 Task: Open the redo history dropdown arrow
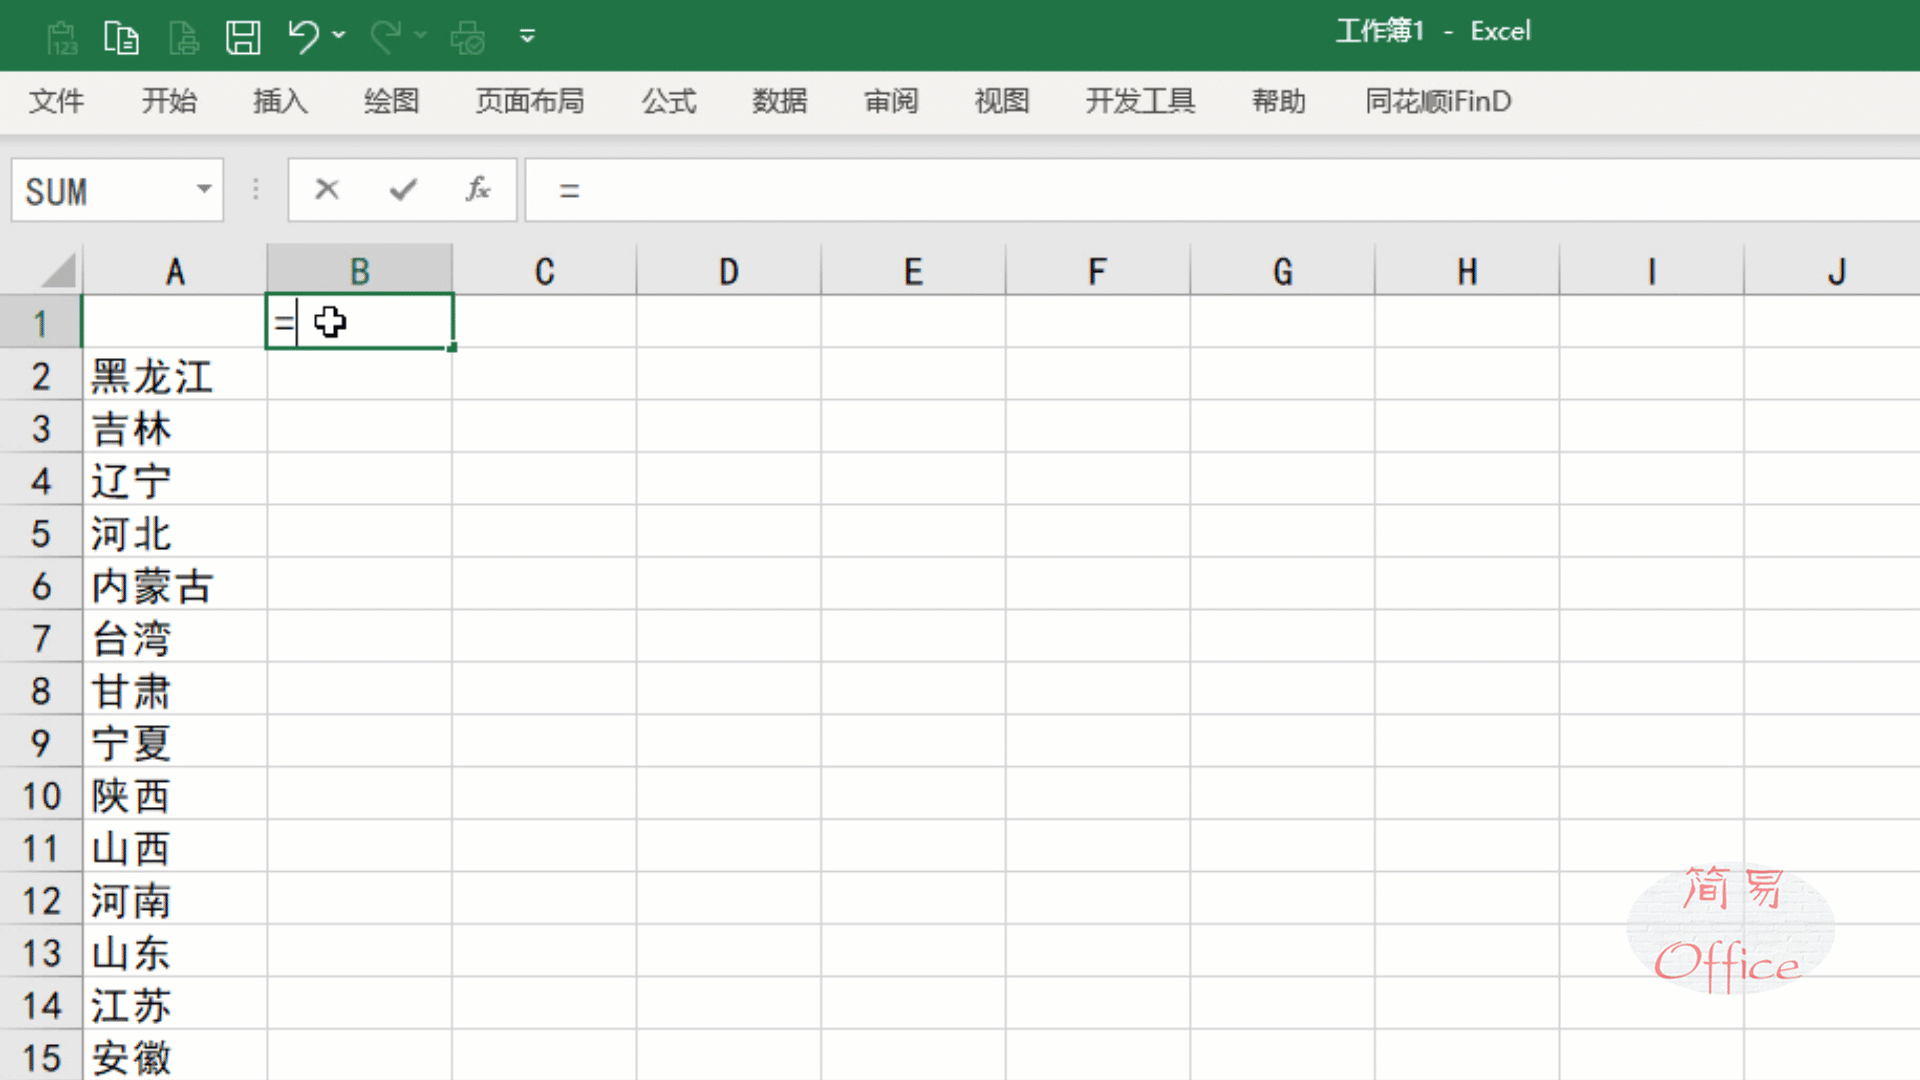tap(420, 35)
